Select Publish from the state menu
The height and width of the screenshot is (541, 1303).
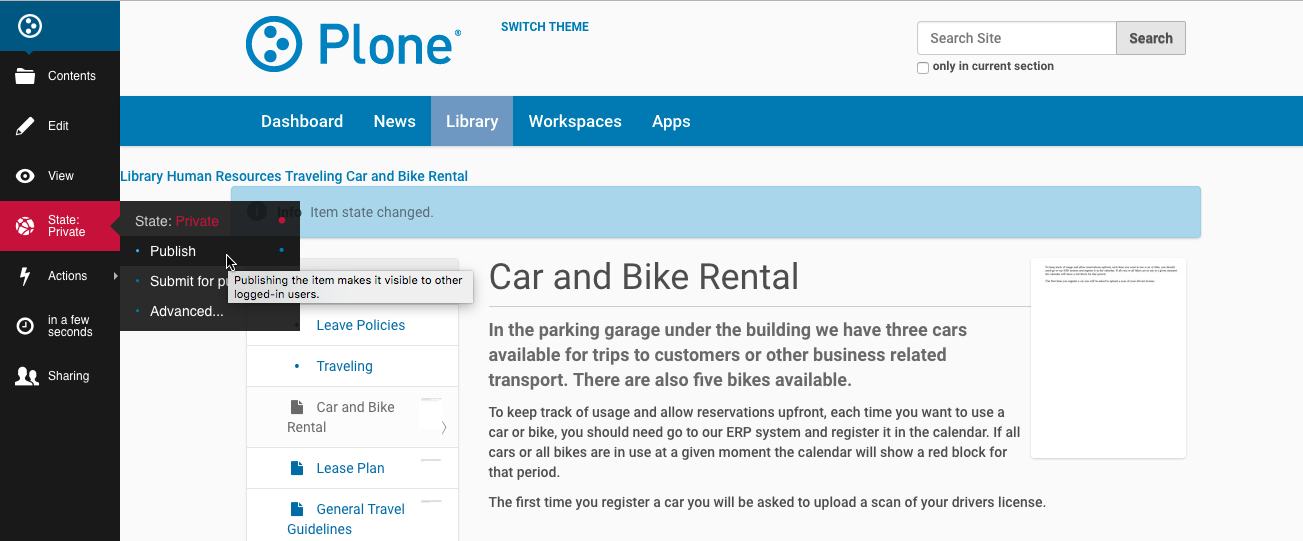(173, 251)
